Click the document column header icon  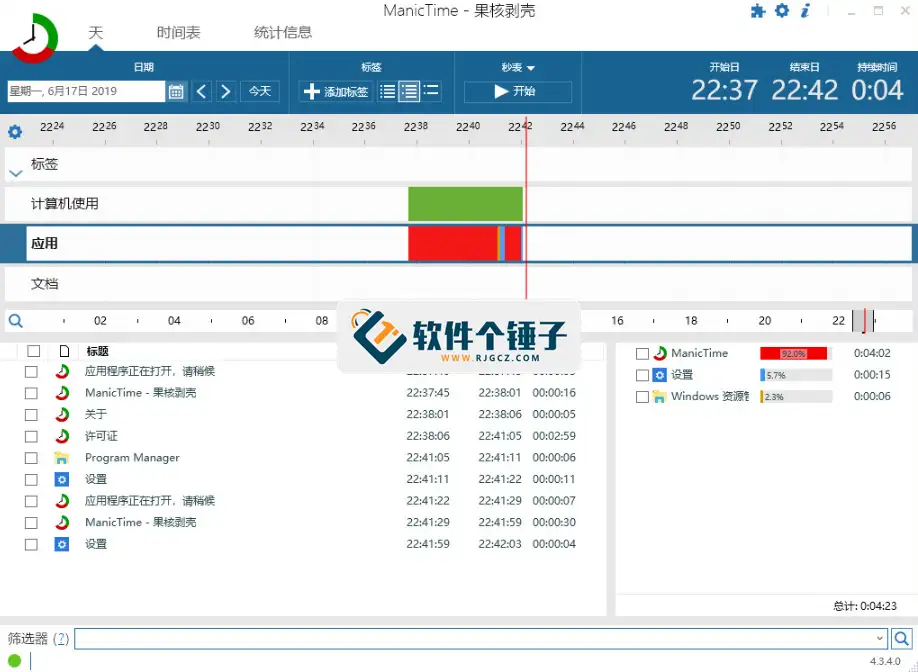pos(64,351)
